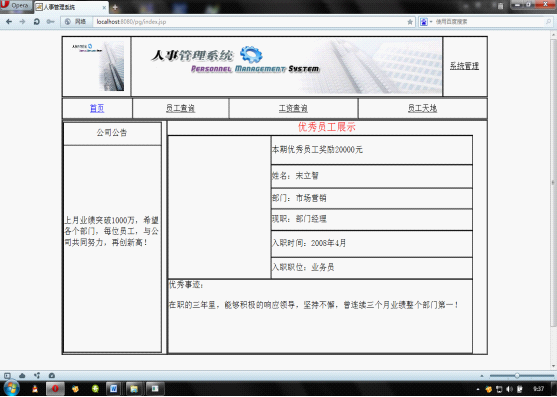Screen dimensions: 557x397
Task: Click the Opera Turbo icon
Action: 52,375
